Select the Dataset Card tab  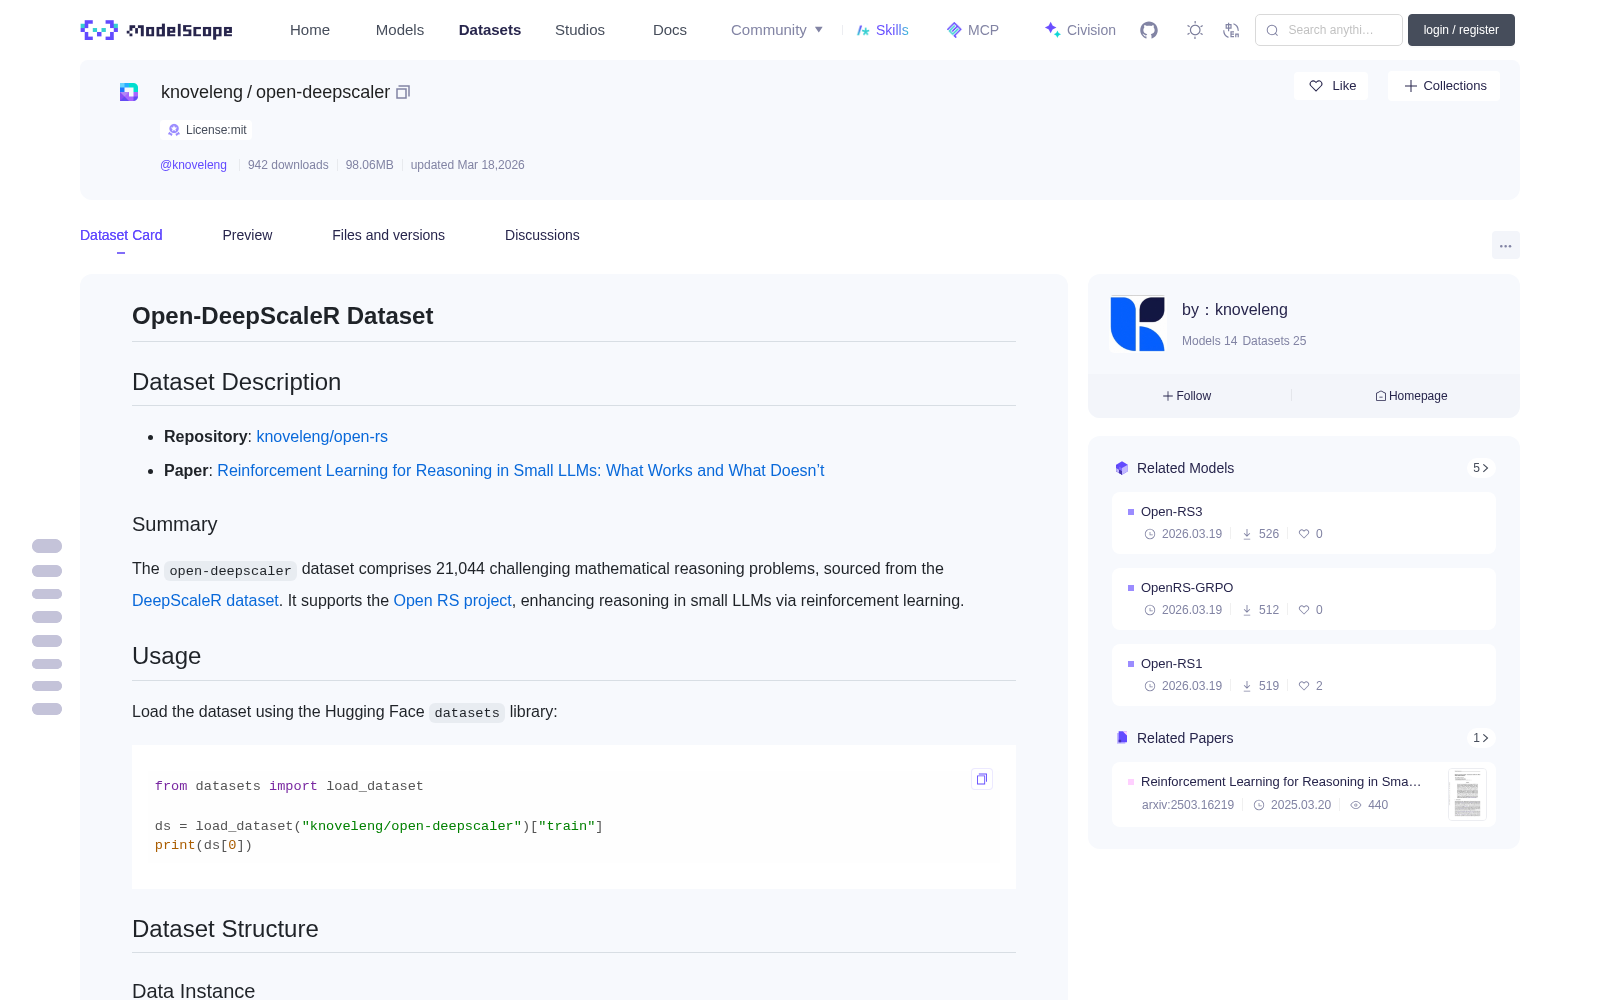(x=121, y=235)
